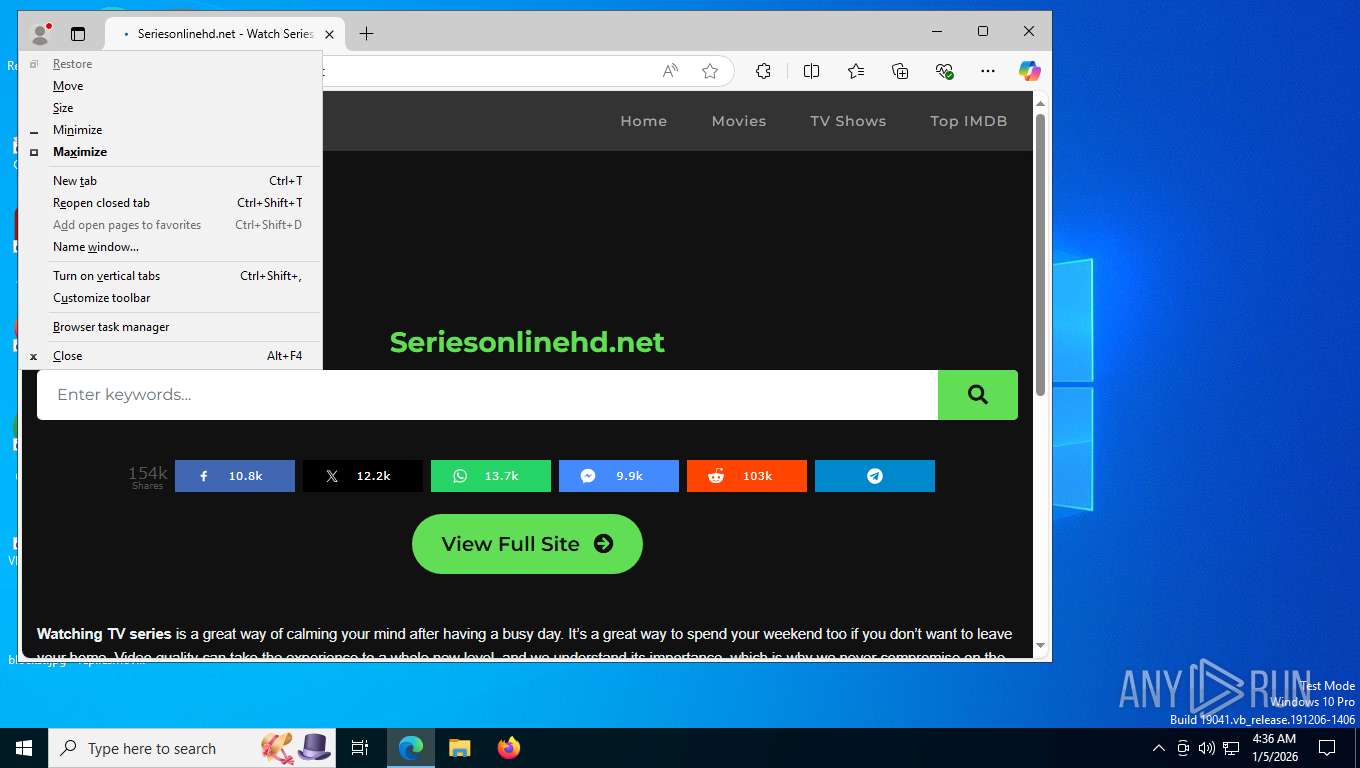Toggle Split screen icon
The height and width of the screenshot is (768, 1360).
(811, 71)
